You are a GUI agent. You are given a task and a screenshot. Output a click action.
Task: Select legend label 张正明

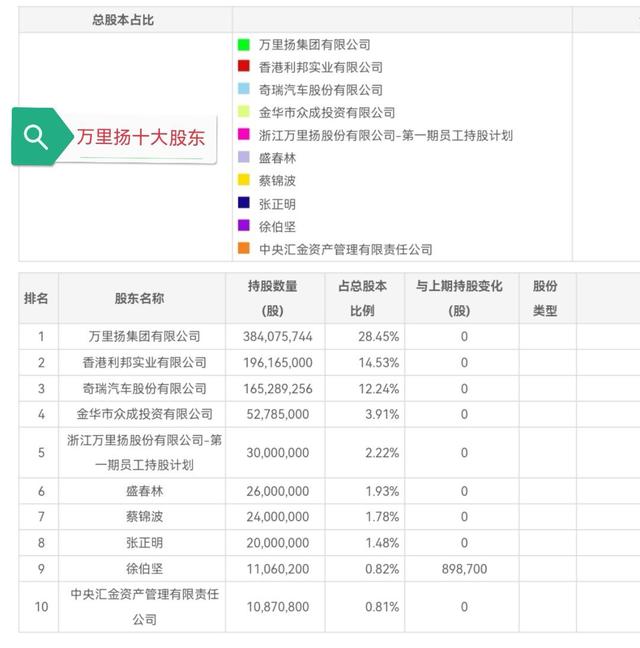(x=277, y=204)
